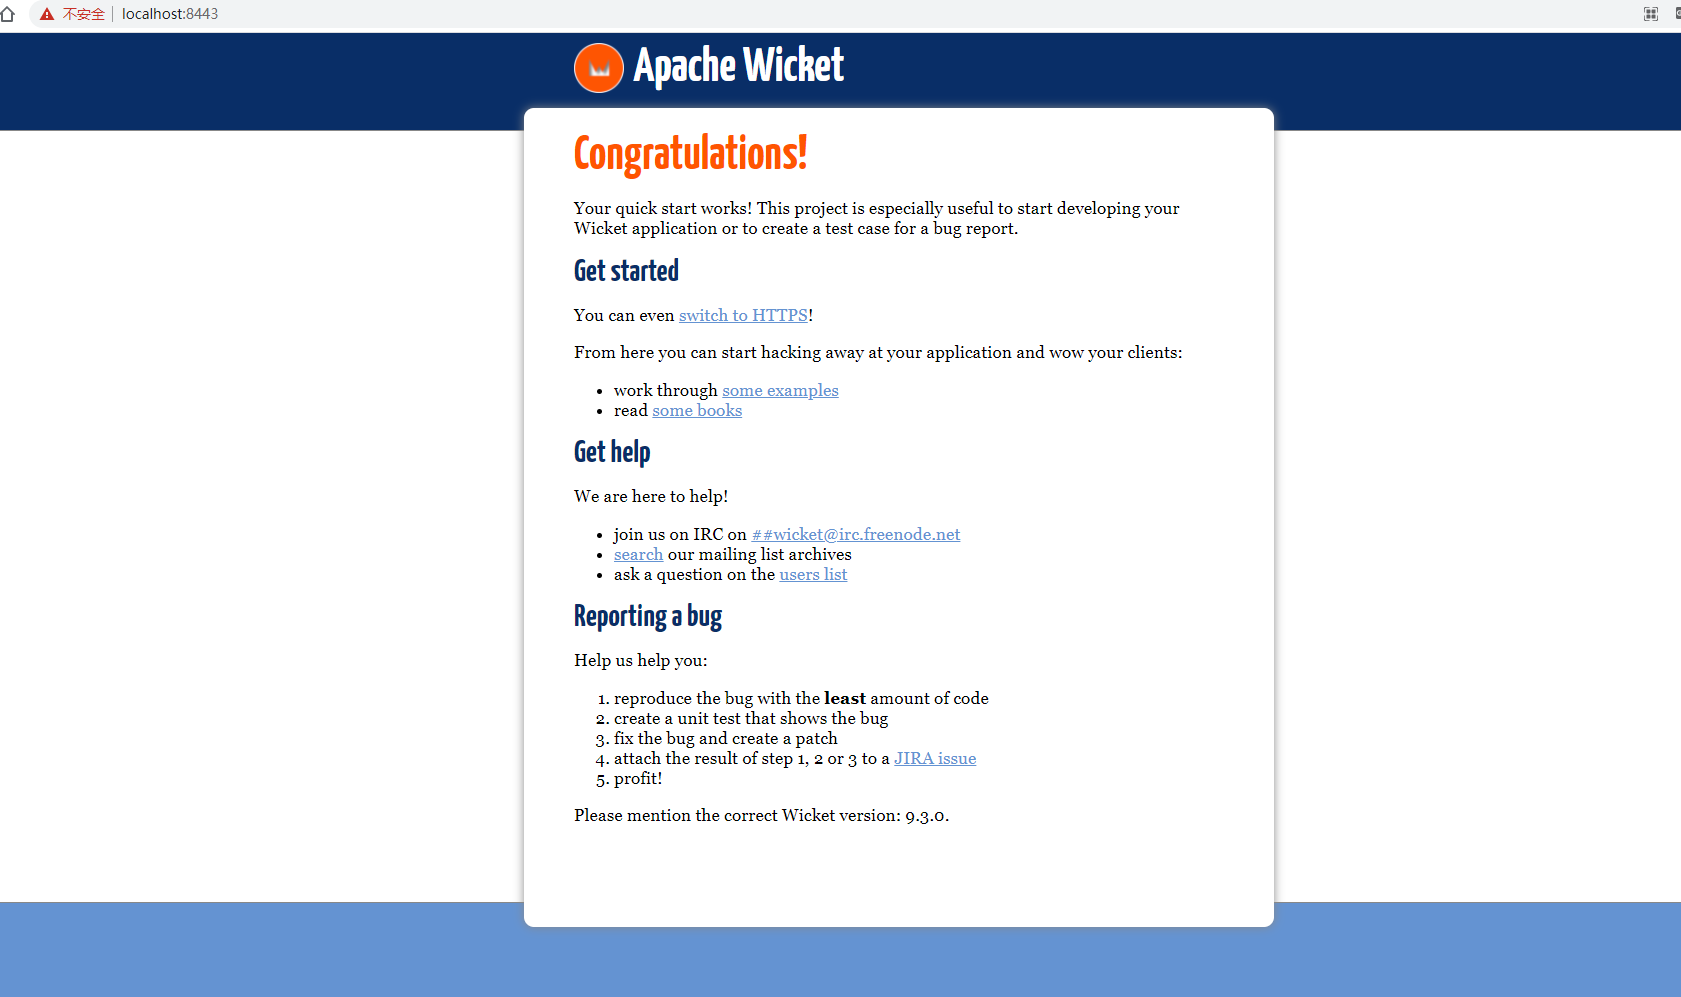Image resolution: width=1681 pixels, height=997 pixels.
Task: Open the some examples link
Action: [x=780, y=390]
